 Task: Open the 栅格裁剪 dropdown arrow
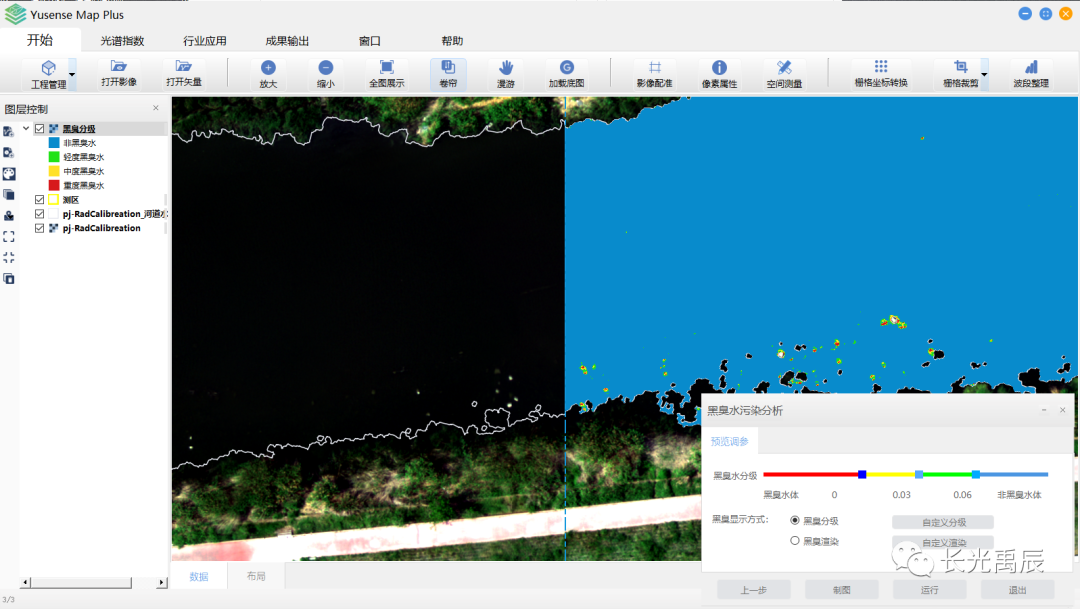[x=984, y=74]
